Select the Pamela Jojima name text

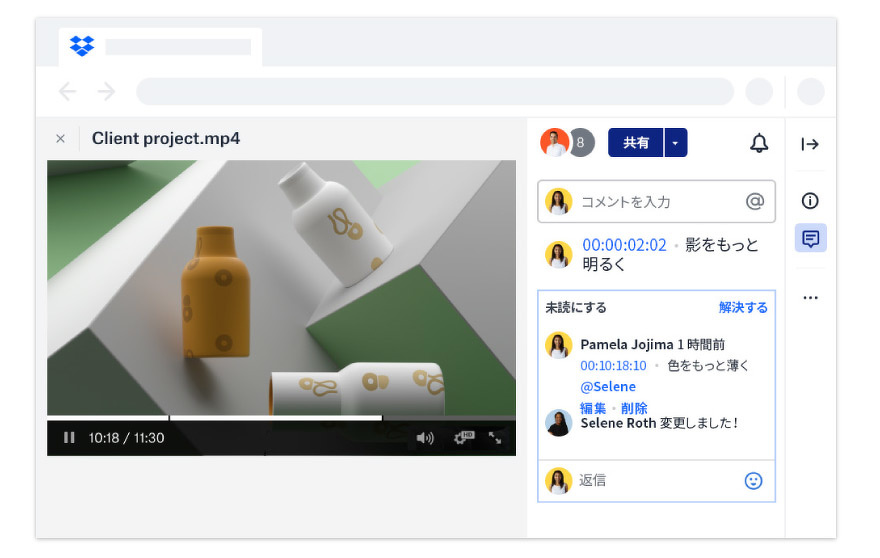tap(626, 344)
